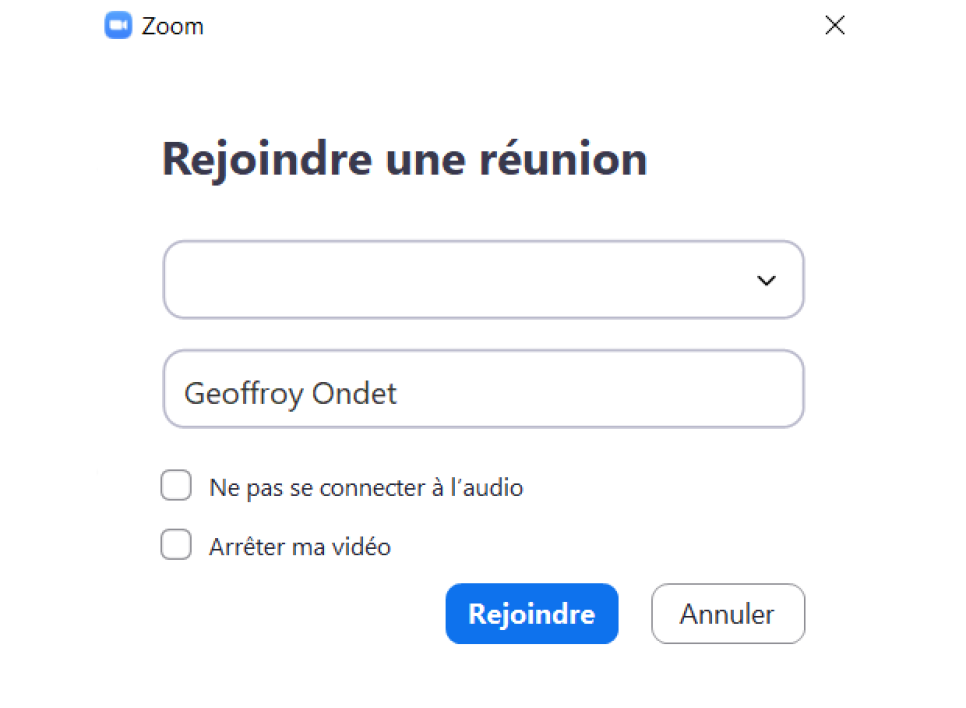
Task: Click the Zoom title text in window header
Action: (172, 26)
